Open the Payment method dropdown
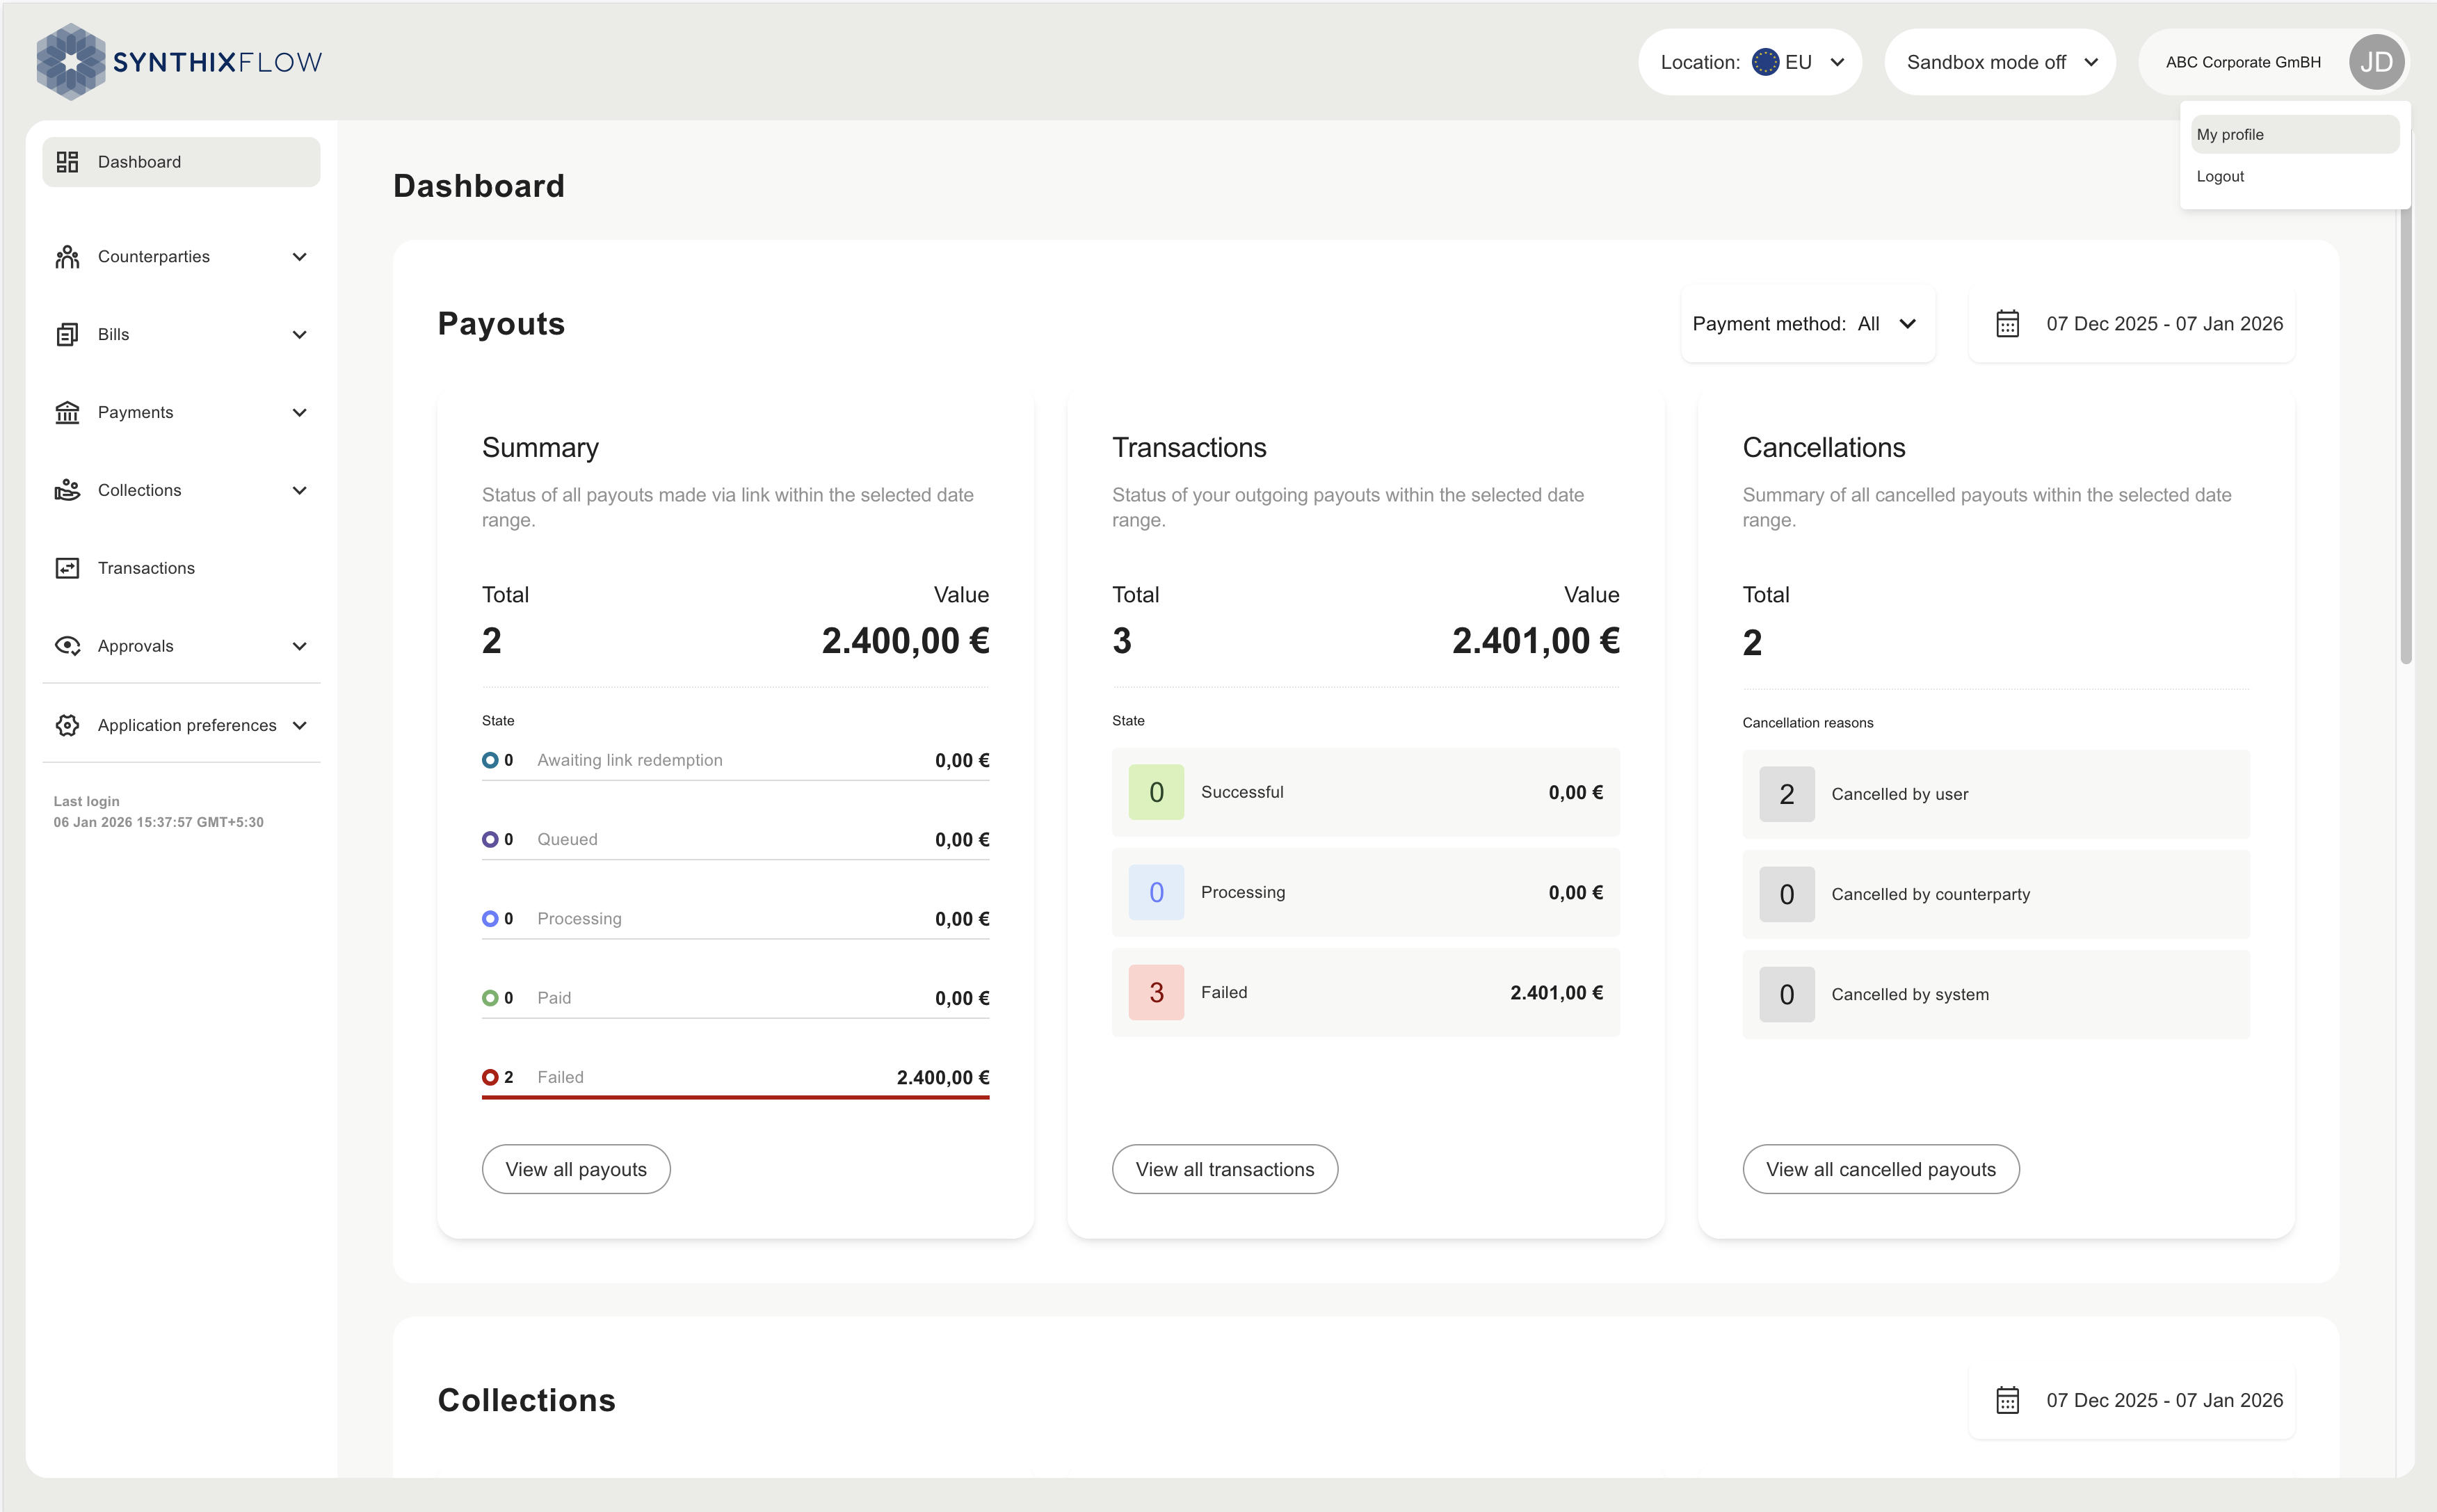The image size is (2437, 1512). pyautogui.click(x=1808, y=324)
